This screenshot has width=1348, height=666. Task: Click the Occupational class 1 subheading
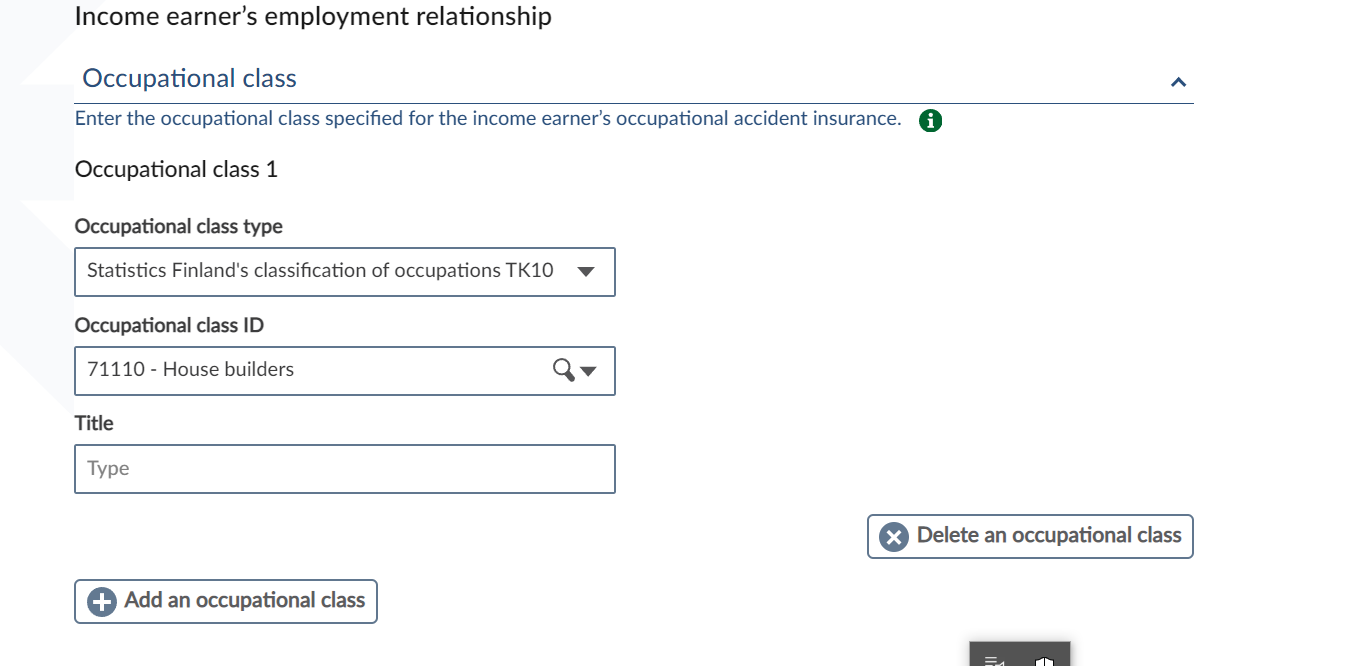(176, 170)
